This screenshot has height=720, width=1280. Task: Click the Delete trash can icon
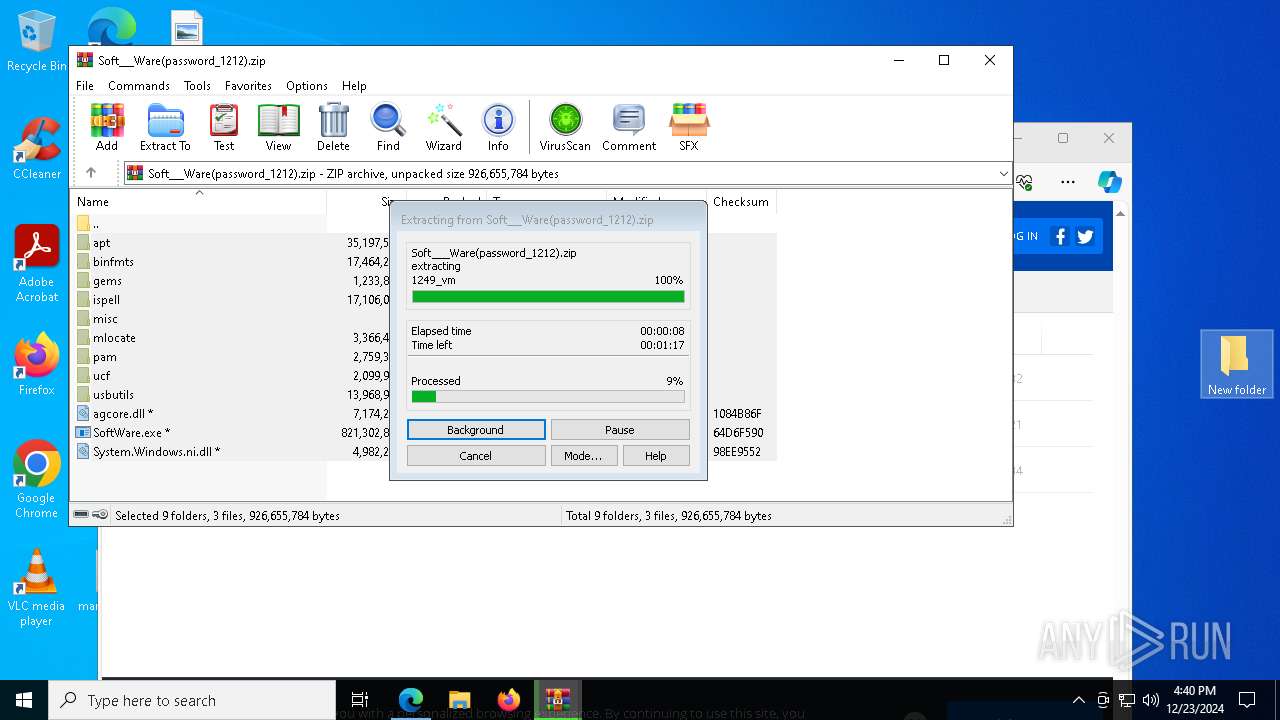click(333, 127)
